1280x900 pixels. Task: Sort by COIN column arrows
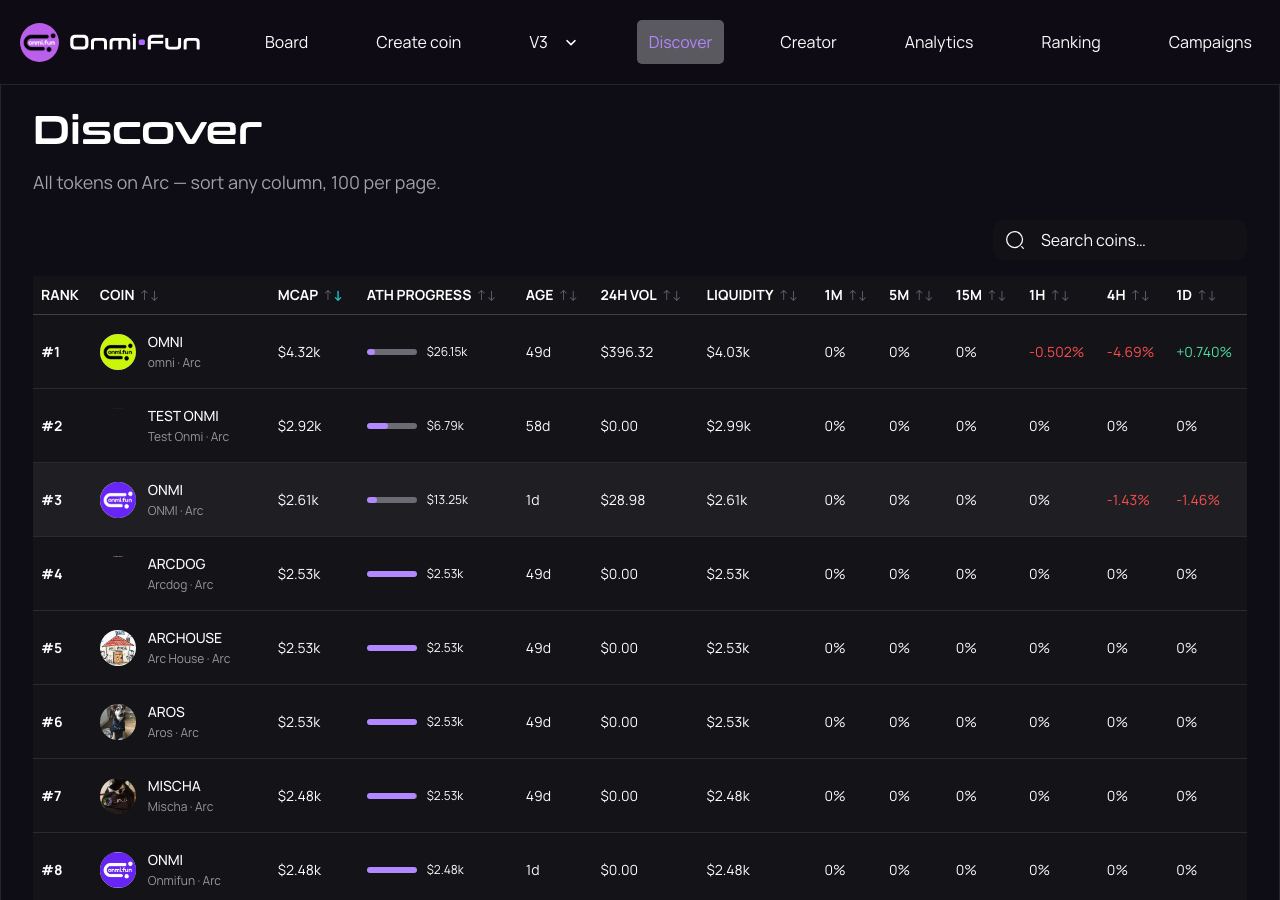[150, 295]
